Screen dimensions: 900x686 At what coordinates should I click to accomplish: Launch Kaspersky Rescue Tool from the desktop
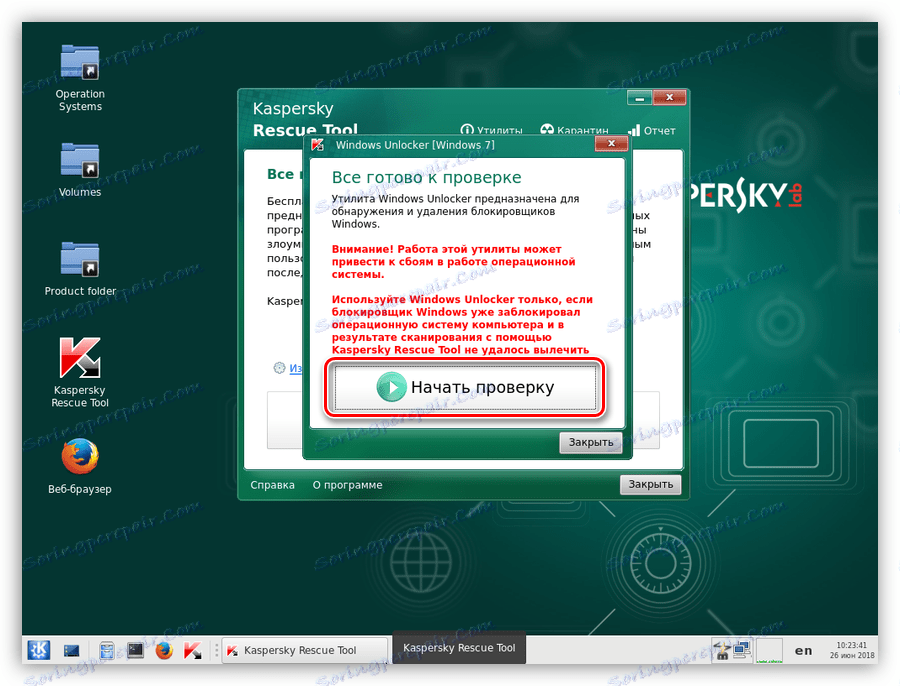point(78,360)
